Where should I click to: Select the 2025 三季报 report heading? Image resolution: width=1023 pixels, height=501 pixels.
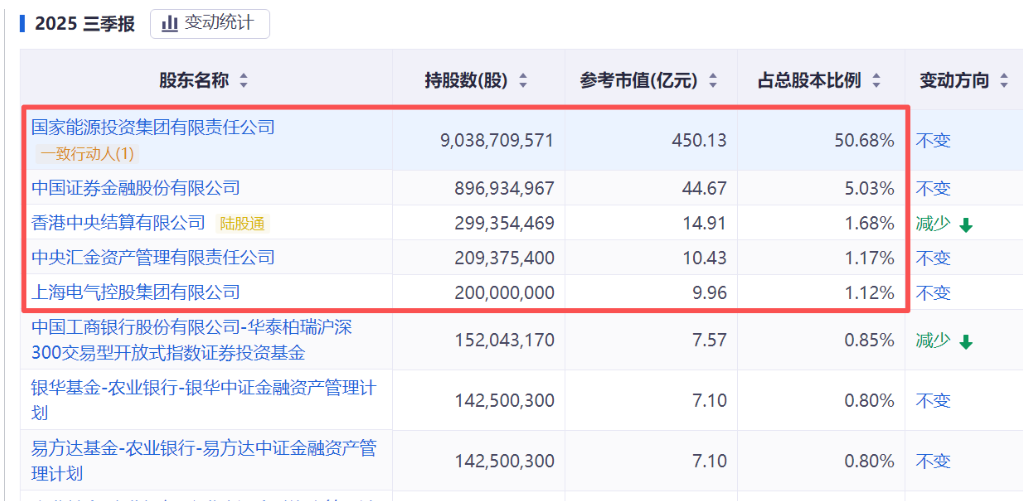tap(84, 24)
